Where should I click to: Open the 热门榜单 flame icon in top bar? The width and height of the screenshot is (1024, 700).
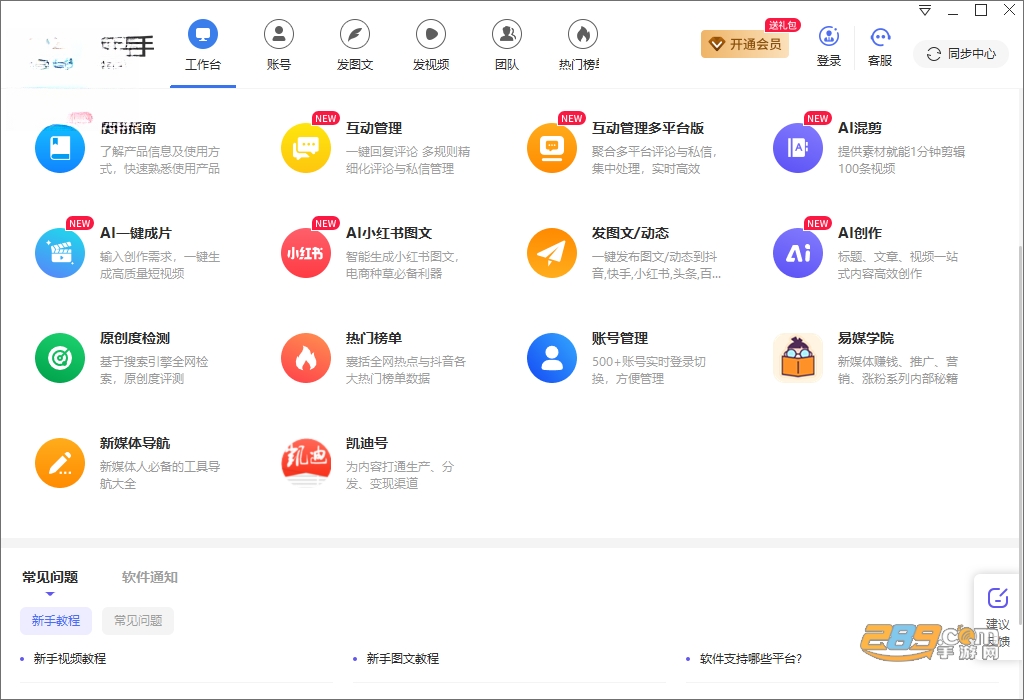[583, 34]
